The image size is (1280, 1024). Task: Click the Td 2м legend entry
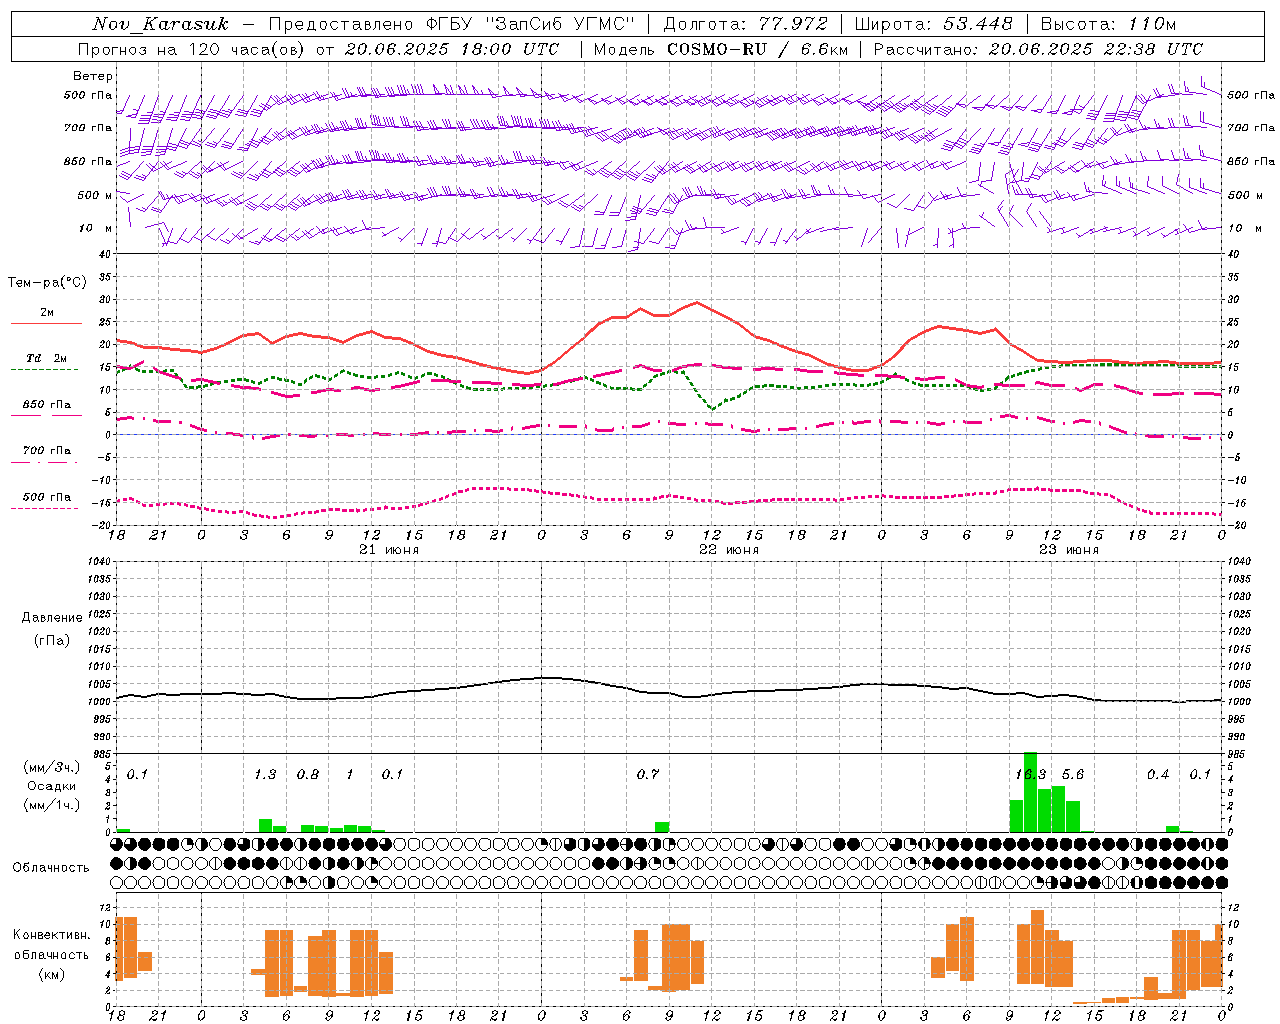tap(47, 358)
